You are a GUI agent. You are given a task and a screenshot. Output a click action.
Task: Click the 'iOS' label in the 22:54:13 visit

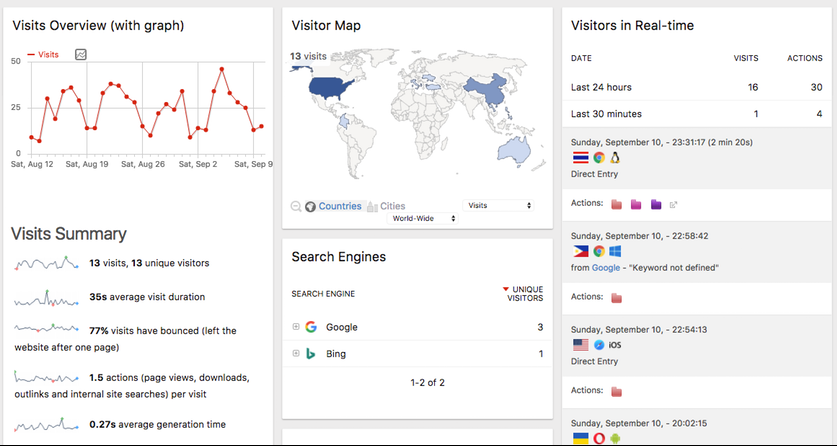[x=615, y=345]
